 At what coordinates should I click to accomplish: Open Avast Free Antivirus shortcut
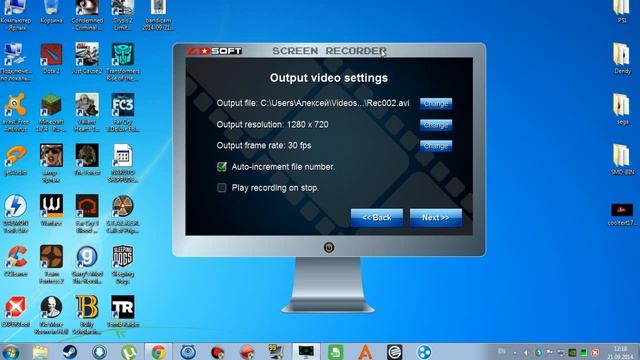point(16,113)
